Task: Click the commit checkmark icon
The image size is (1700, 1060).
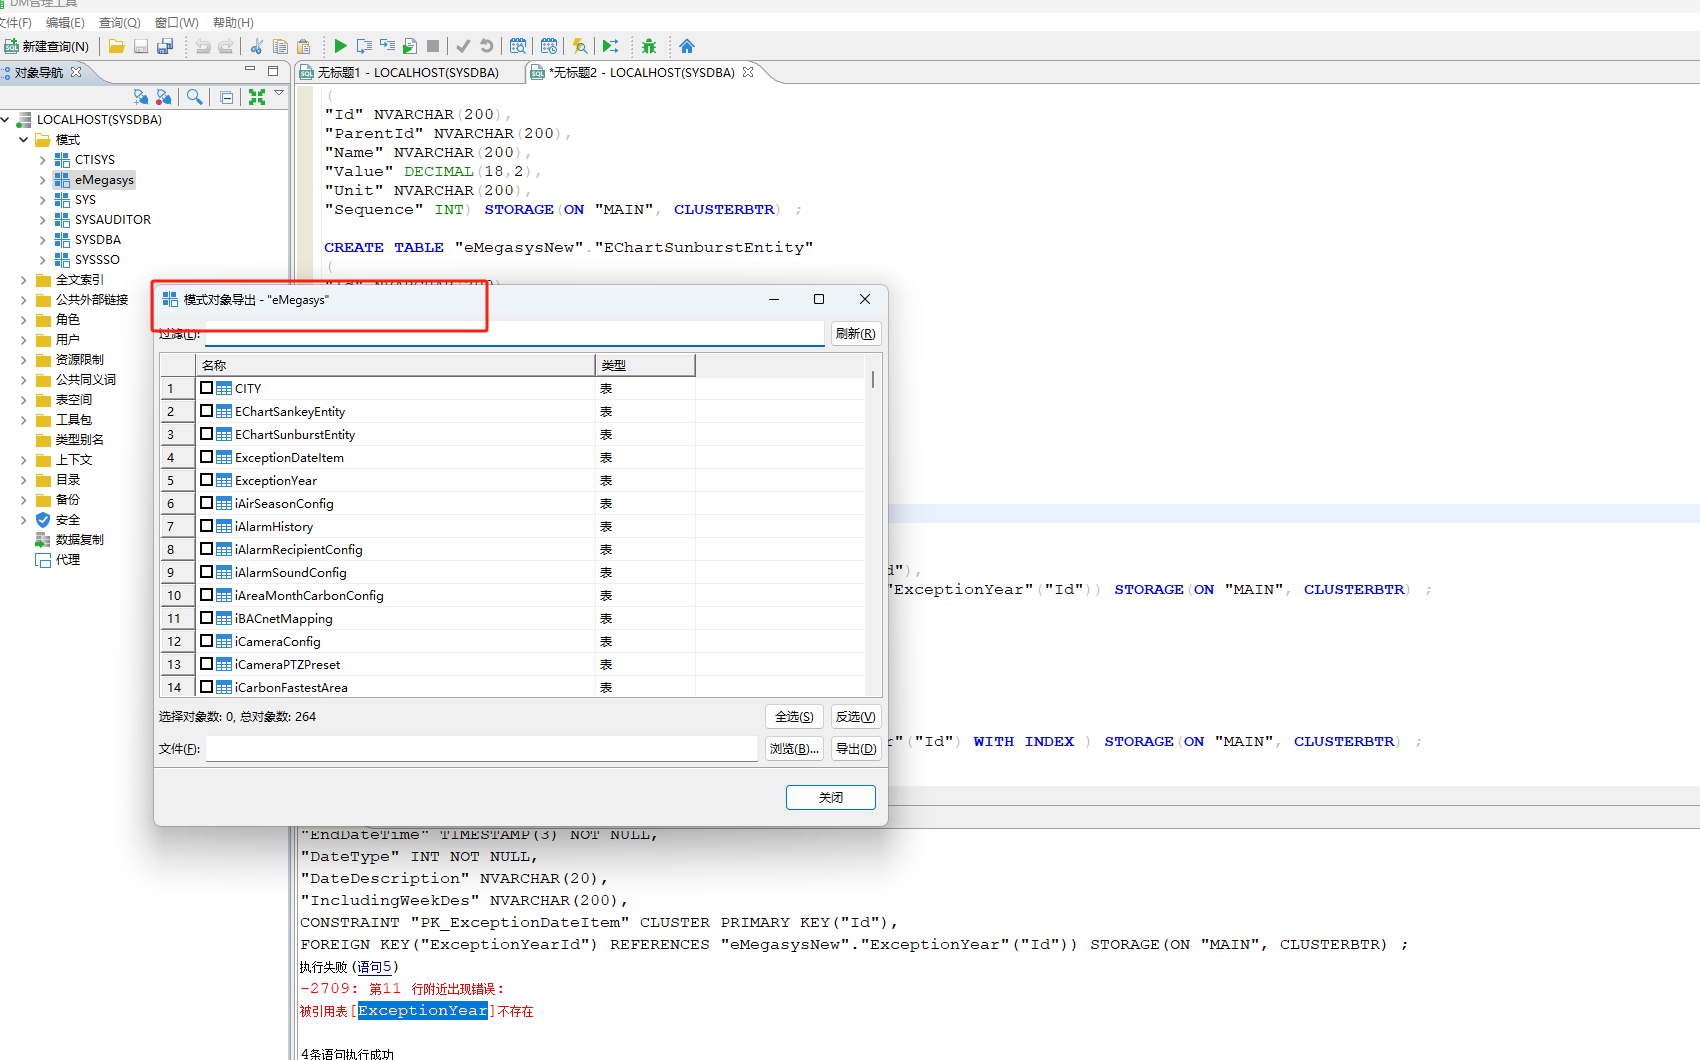Action: tap(463, 46)
